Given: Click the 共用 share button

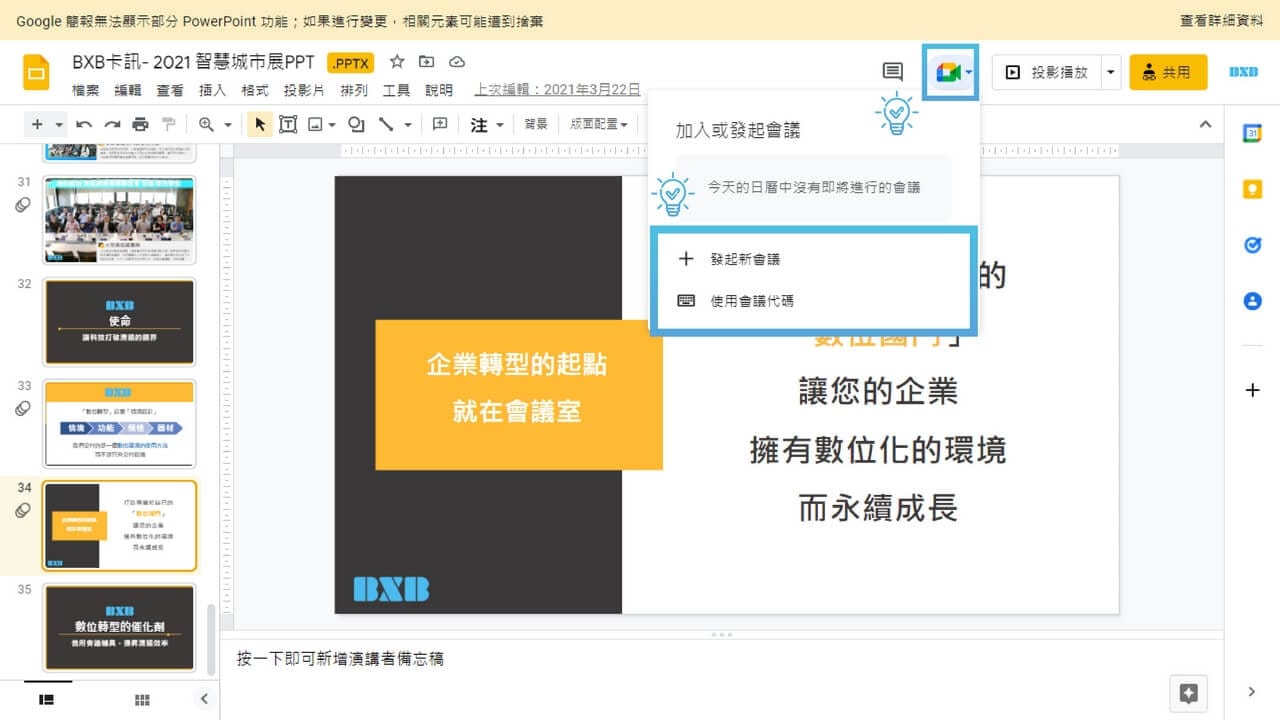Looking at the screenshot, I should click(1167, 71).
